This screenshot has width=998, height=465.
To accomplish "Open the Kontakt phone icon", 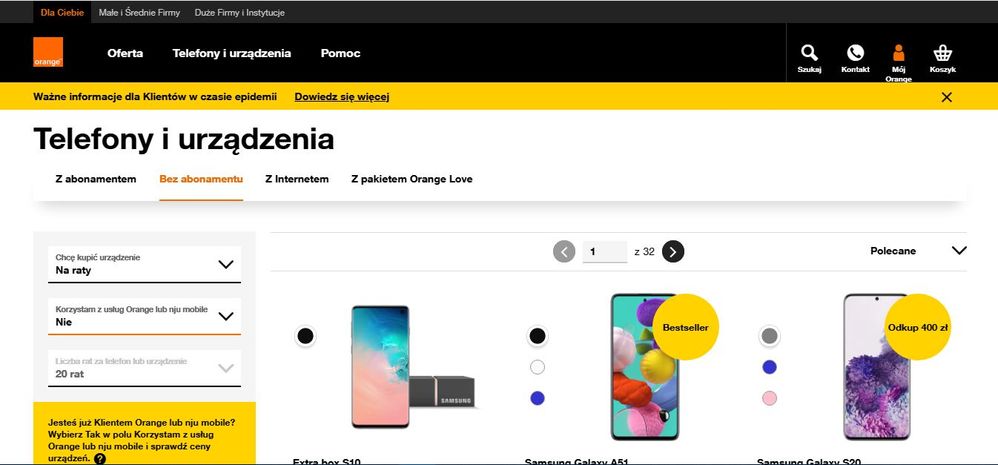I will (855, 59).
